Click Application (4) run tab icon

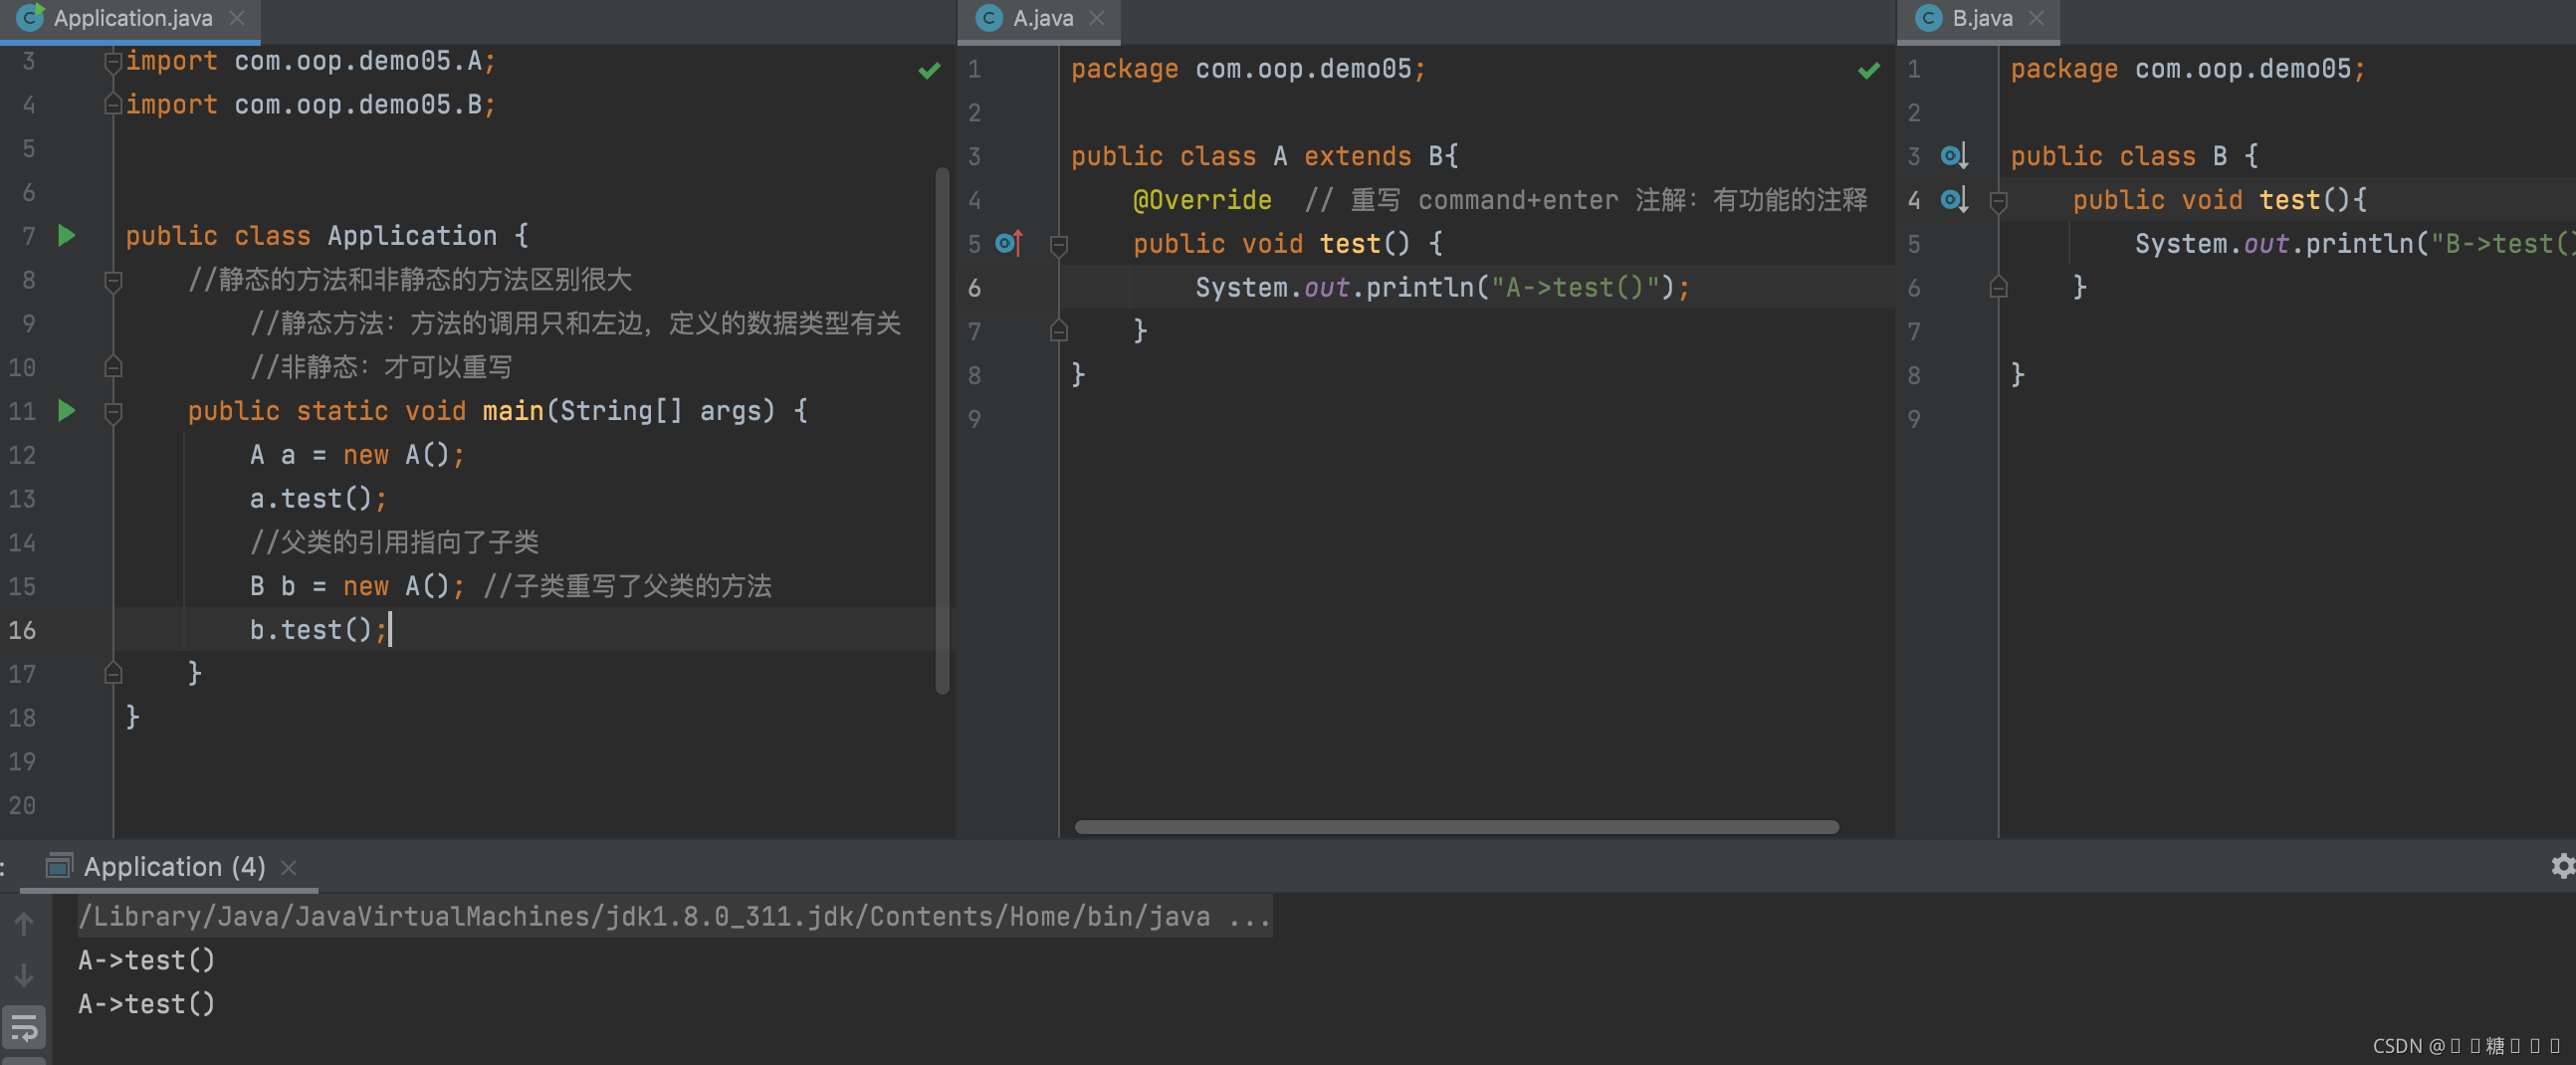pyautogui.click(x=59, y=866)
